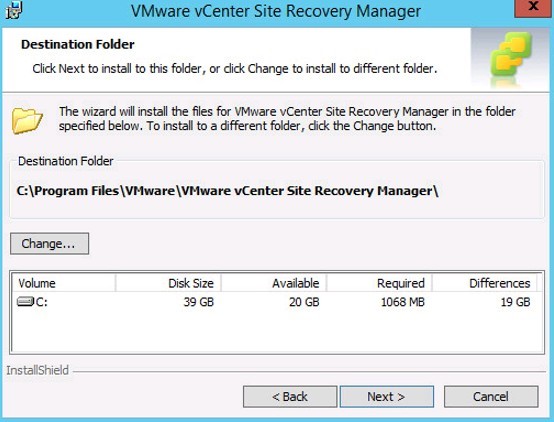This screenshot has width=554, height=422.
Task: Click the VMware vCenter Site Recovery Manager title
Action: (x=276, y=11)
